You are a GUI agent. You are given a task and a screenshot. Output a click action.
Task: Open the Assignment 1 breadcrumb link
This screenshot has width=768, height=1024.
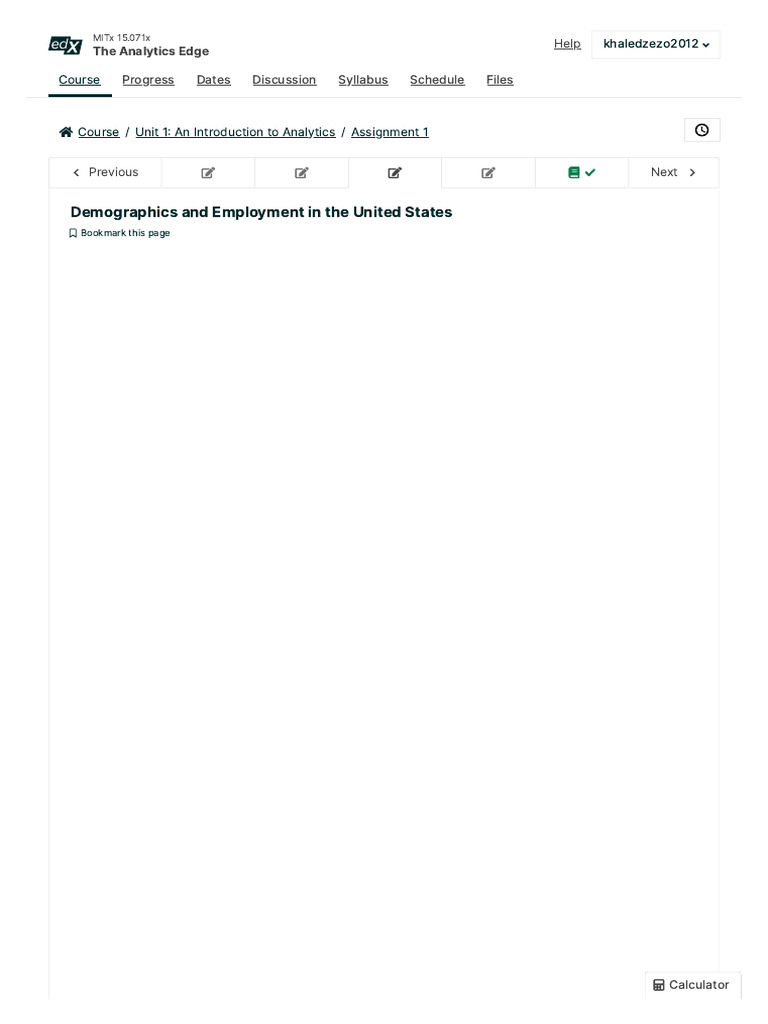[390, 132]
